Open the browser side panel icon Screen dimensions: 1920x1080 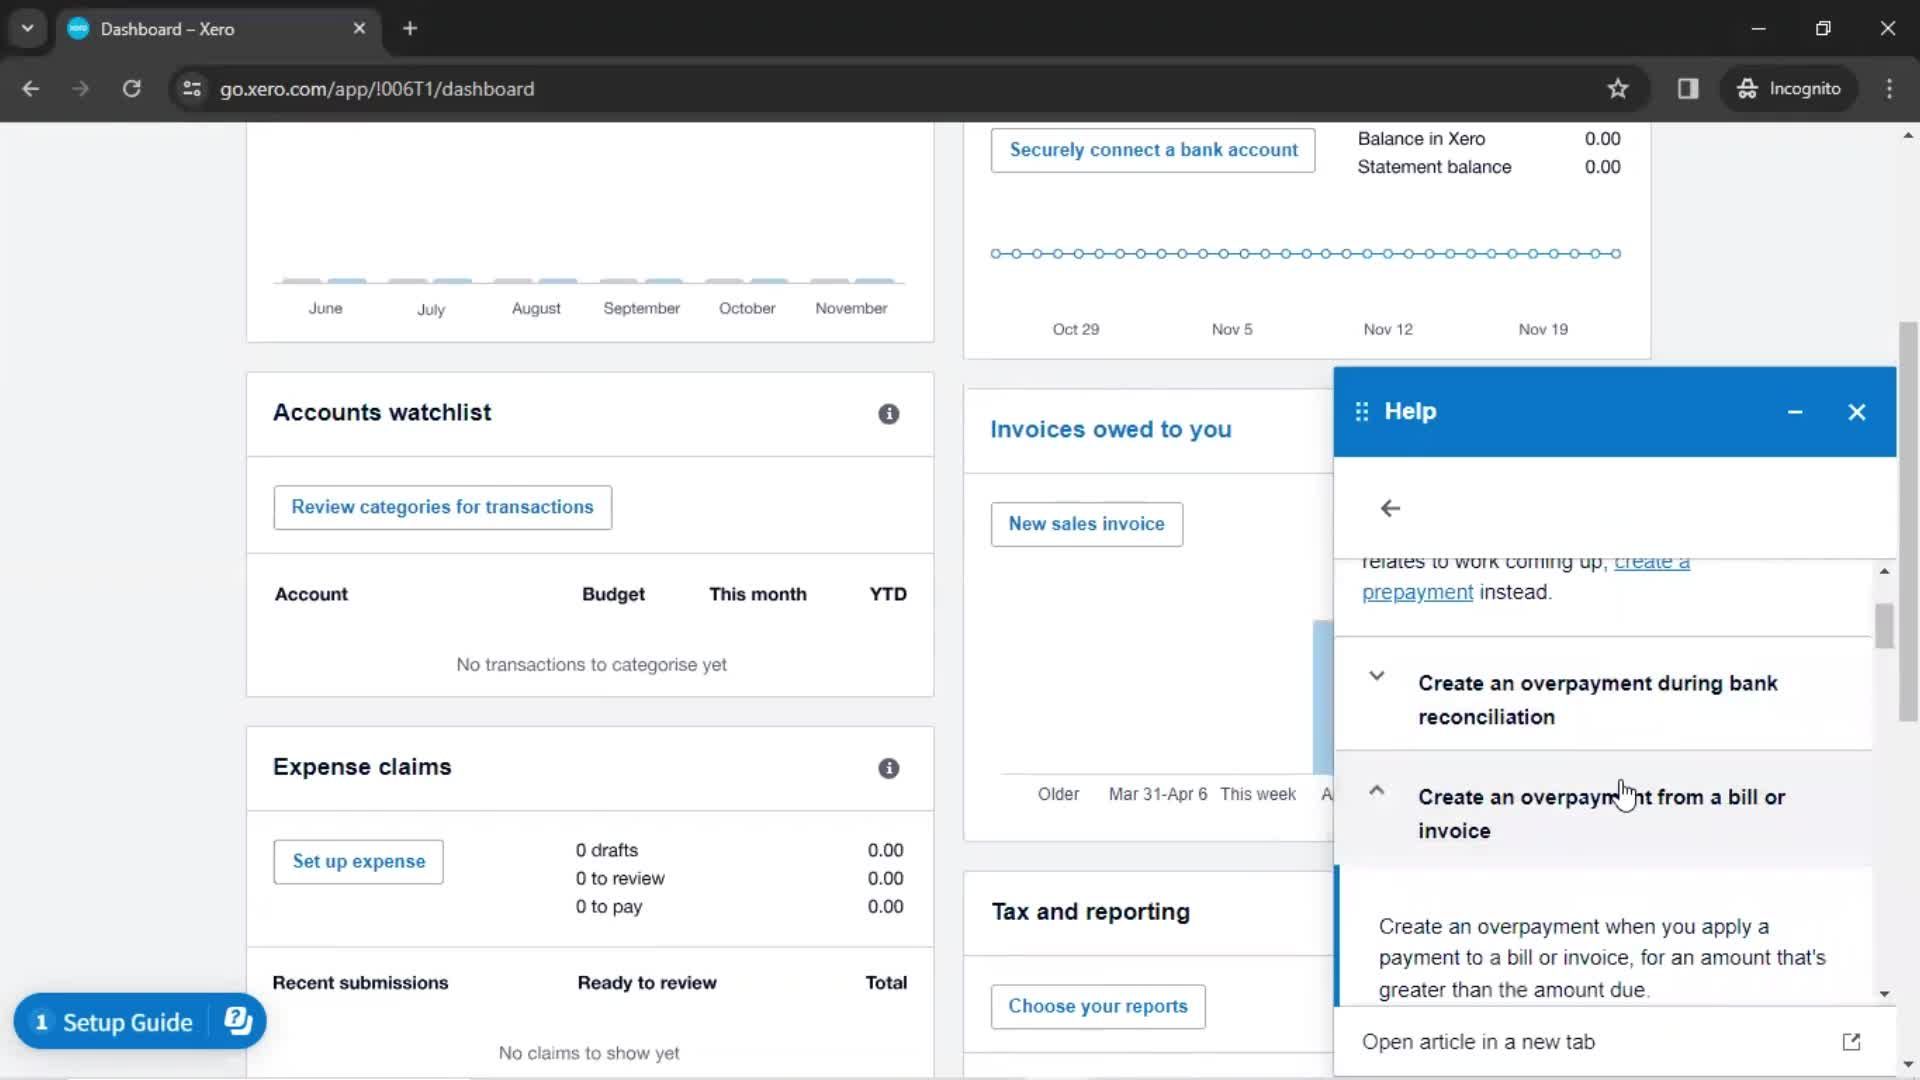(1688, 89)
